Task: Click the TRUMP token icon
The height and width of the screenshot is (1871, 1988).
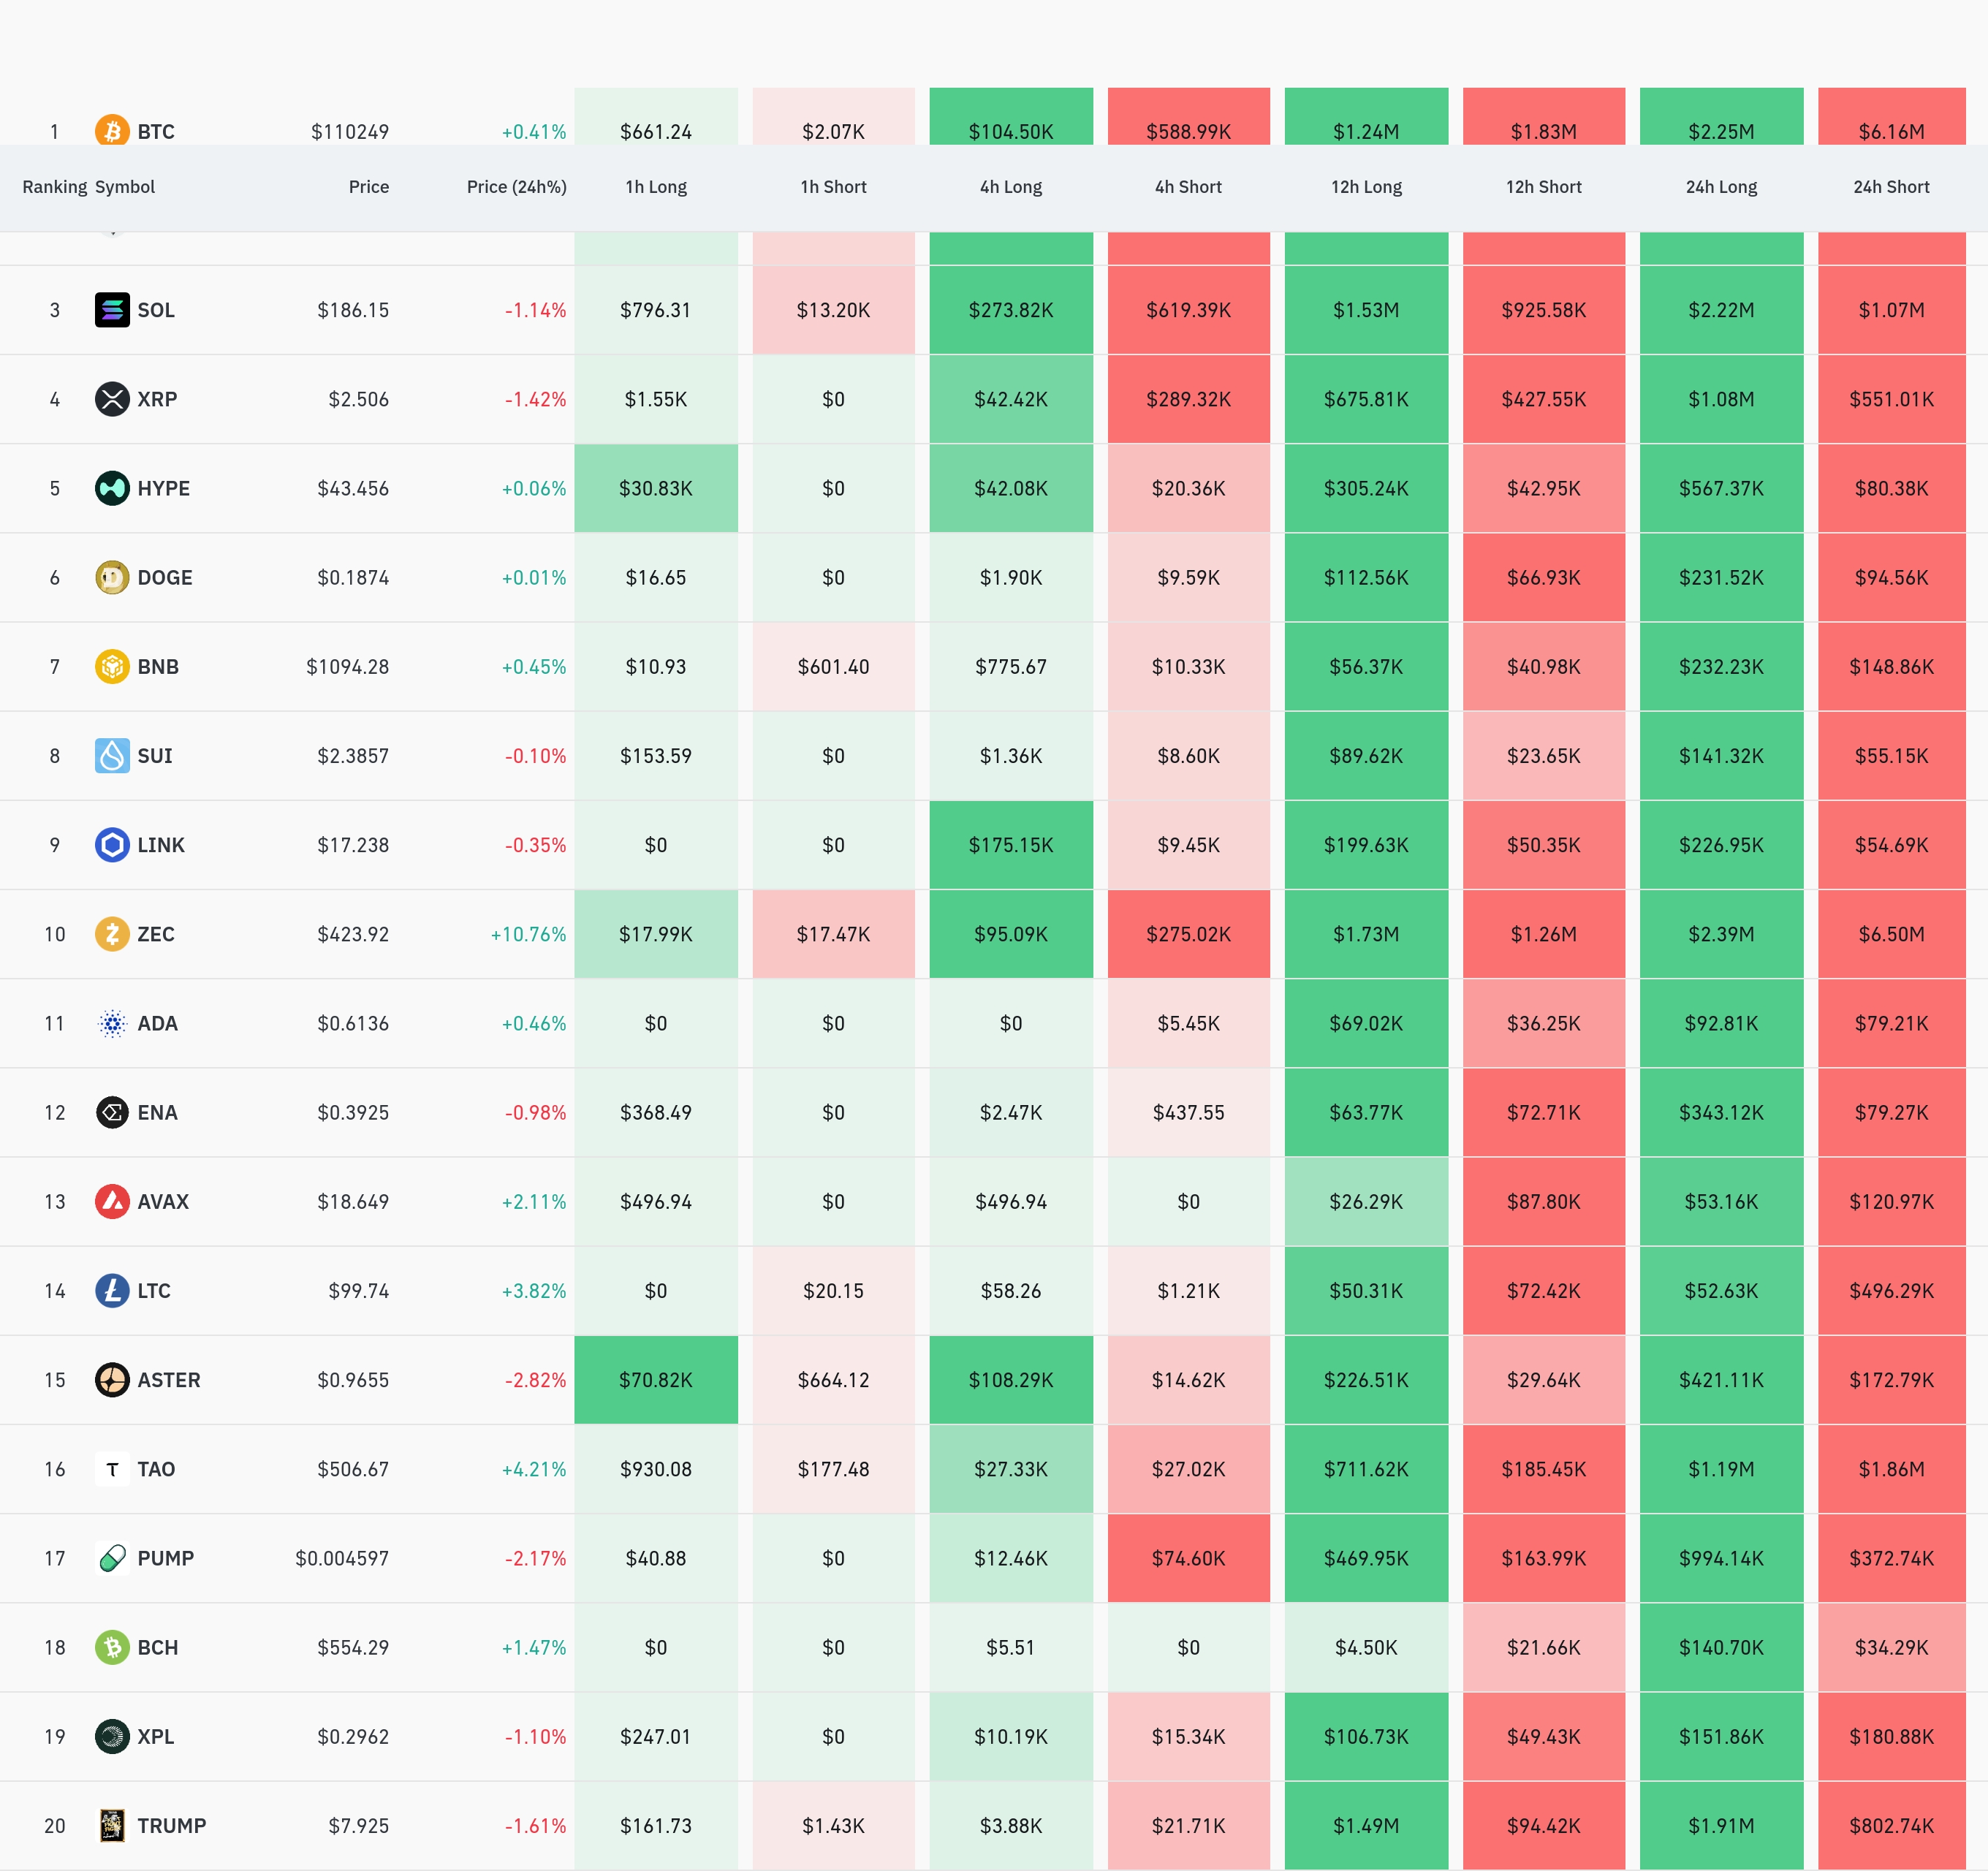Action: (112, 1825)
